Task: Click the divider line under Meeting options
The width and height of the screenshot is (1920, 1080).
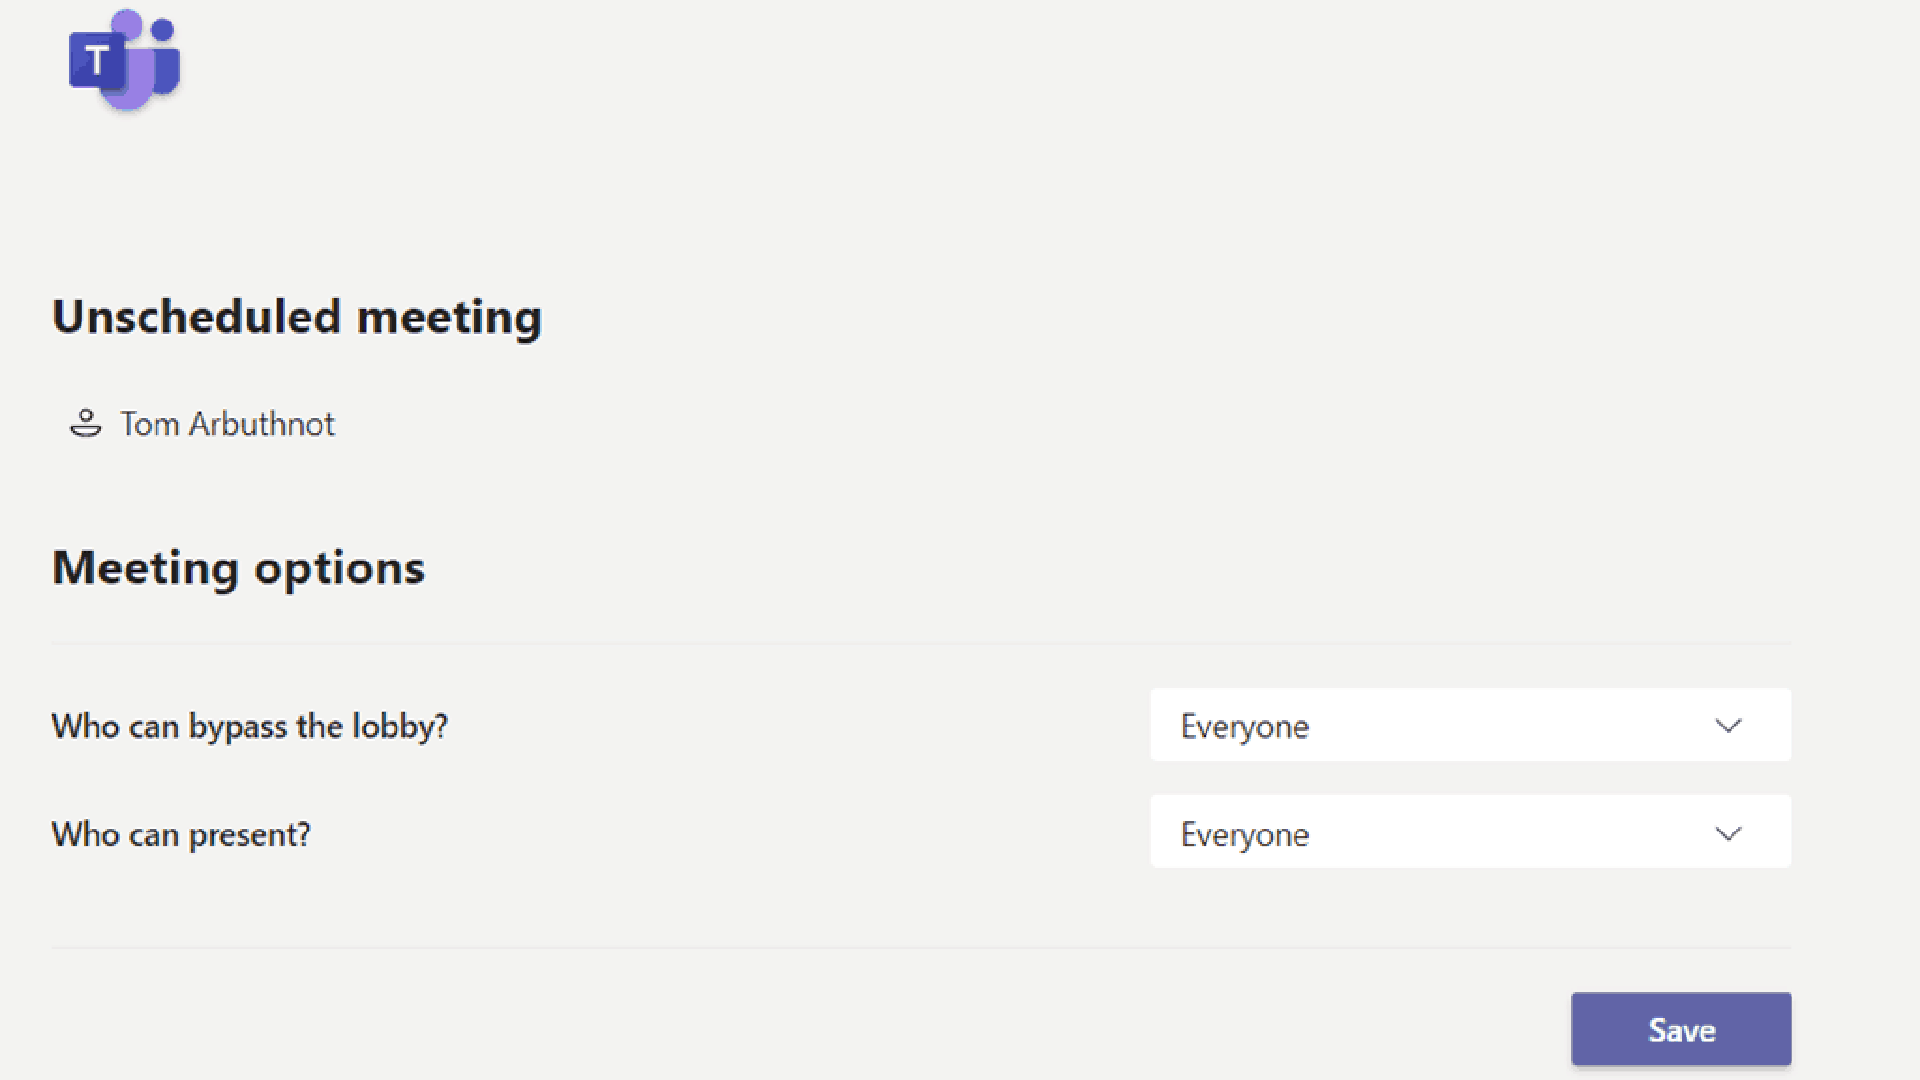Action: point(920,644)
